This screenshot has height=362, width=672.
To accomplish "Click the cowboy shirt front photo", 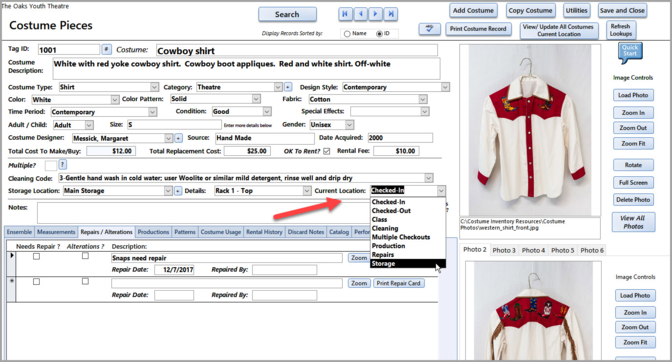I will click(x=530, y=130).
